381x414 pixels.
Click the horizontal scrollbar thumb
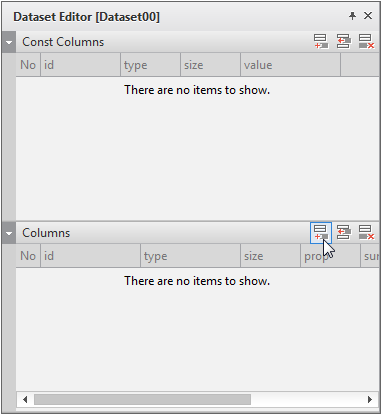[x=142, y=399]
